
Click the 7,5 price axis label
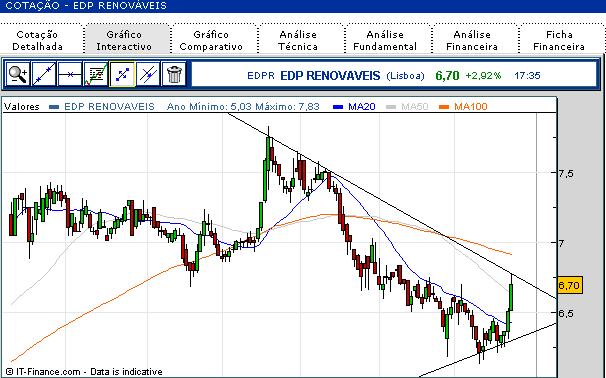[x=566, y=174]
